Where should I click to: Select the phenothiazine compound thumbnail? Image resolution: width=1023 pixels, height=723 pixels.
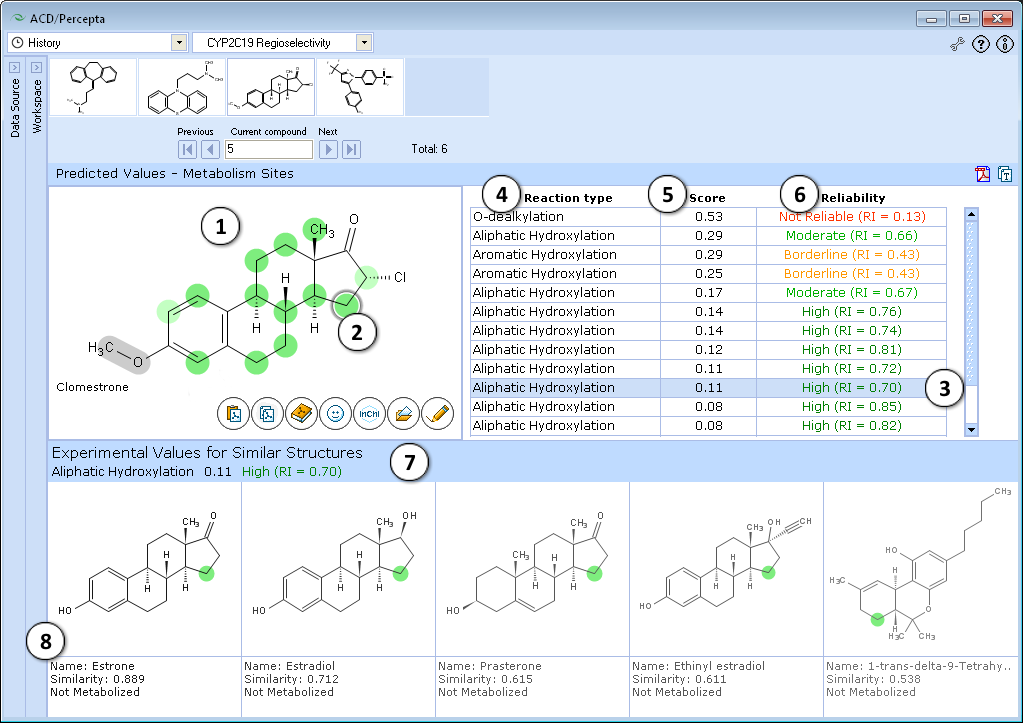point(182,87)
